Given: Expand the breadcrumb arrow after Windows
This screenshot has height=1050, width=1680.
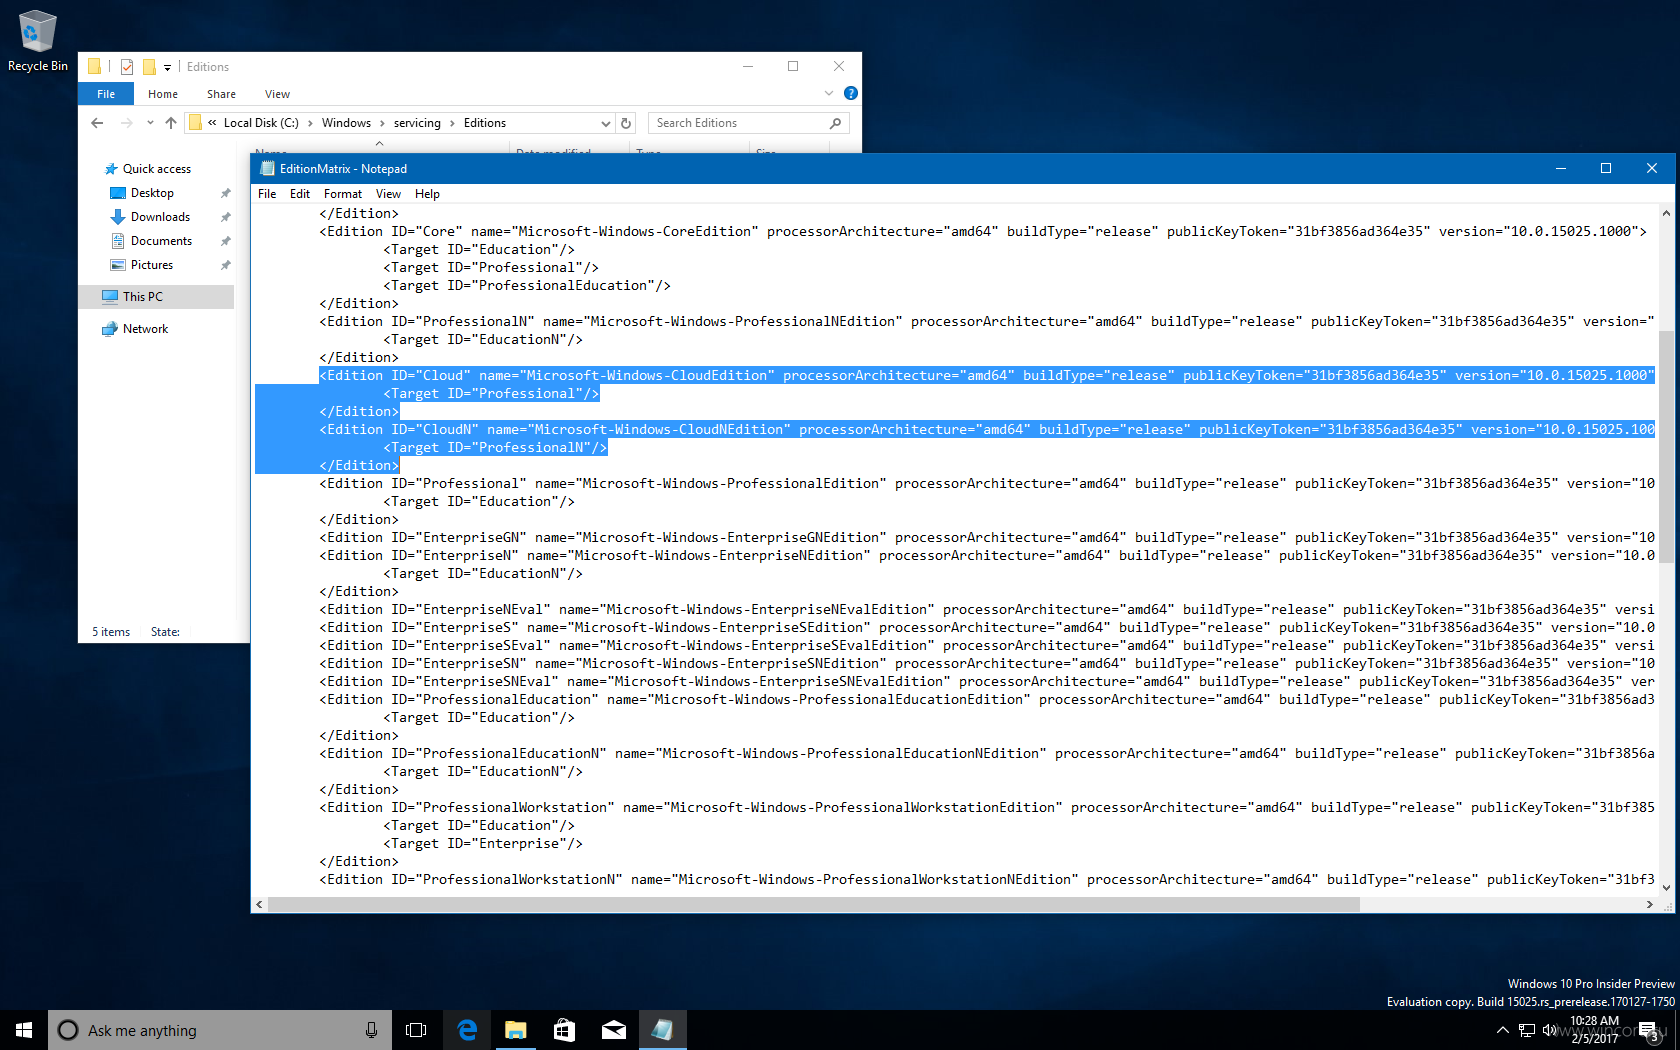Looking at the screenshot, I should [382, 123].
